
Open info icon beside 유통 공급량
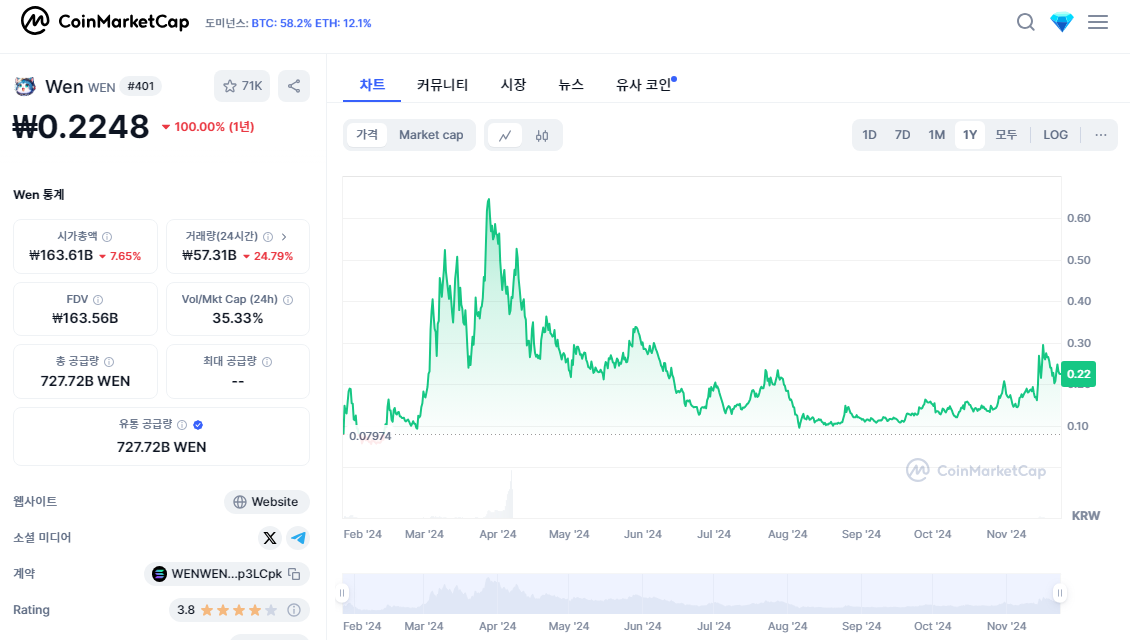pos(182,425)
